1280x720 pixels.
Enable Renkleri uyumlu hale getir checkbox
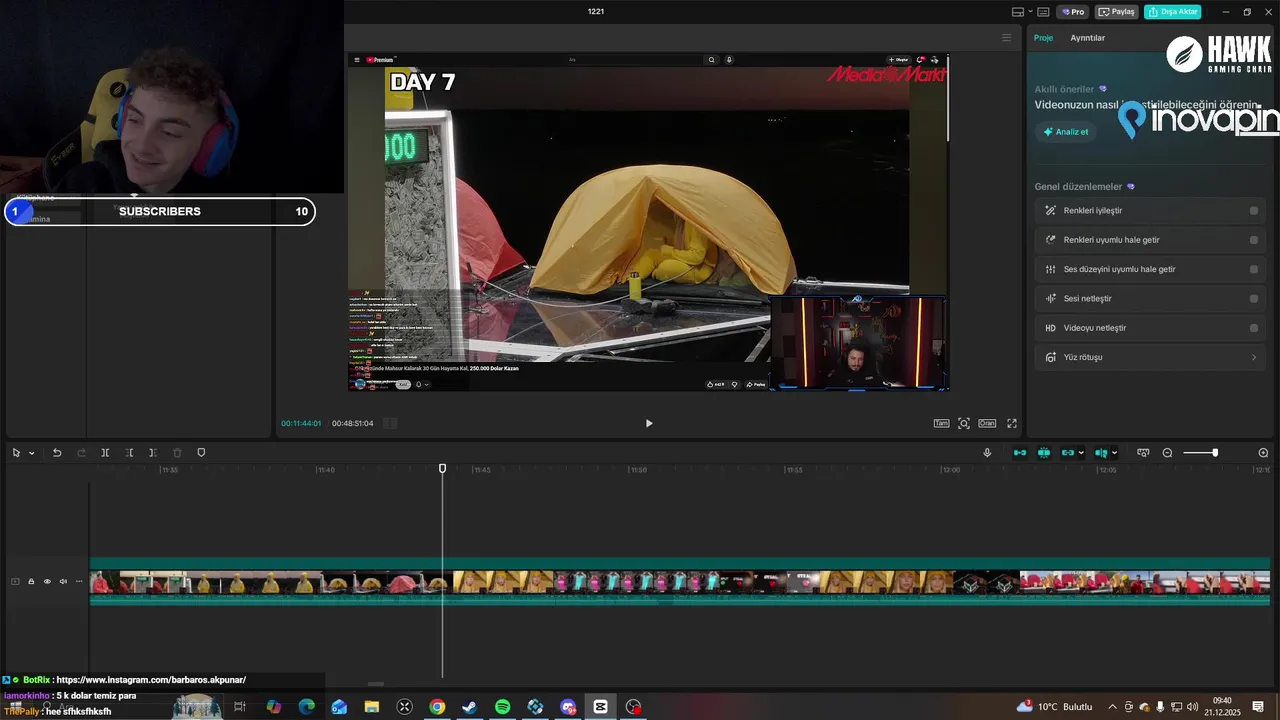(1254, 240)
